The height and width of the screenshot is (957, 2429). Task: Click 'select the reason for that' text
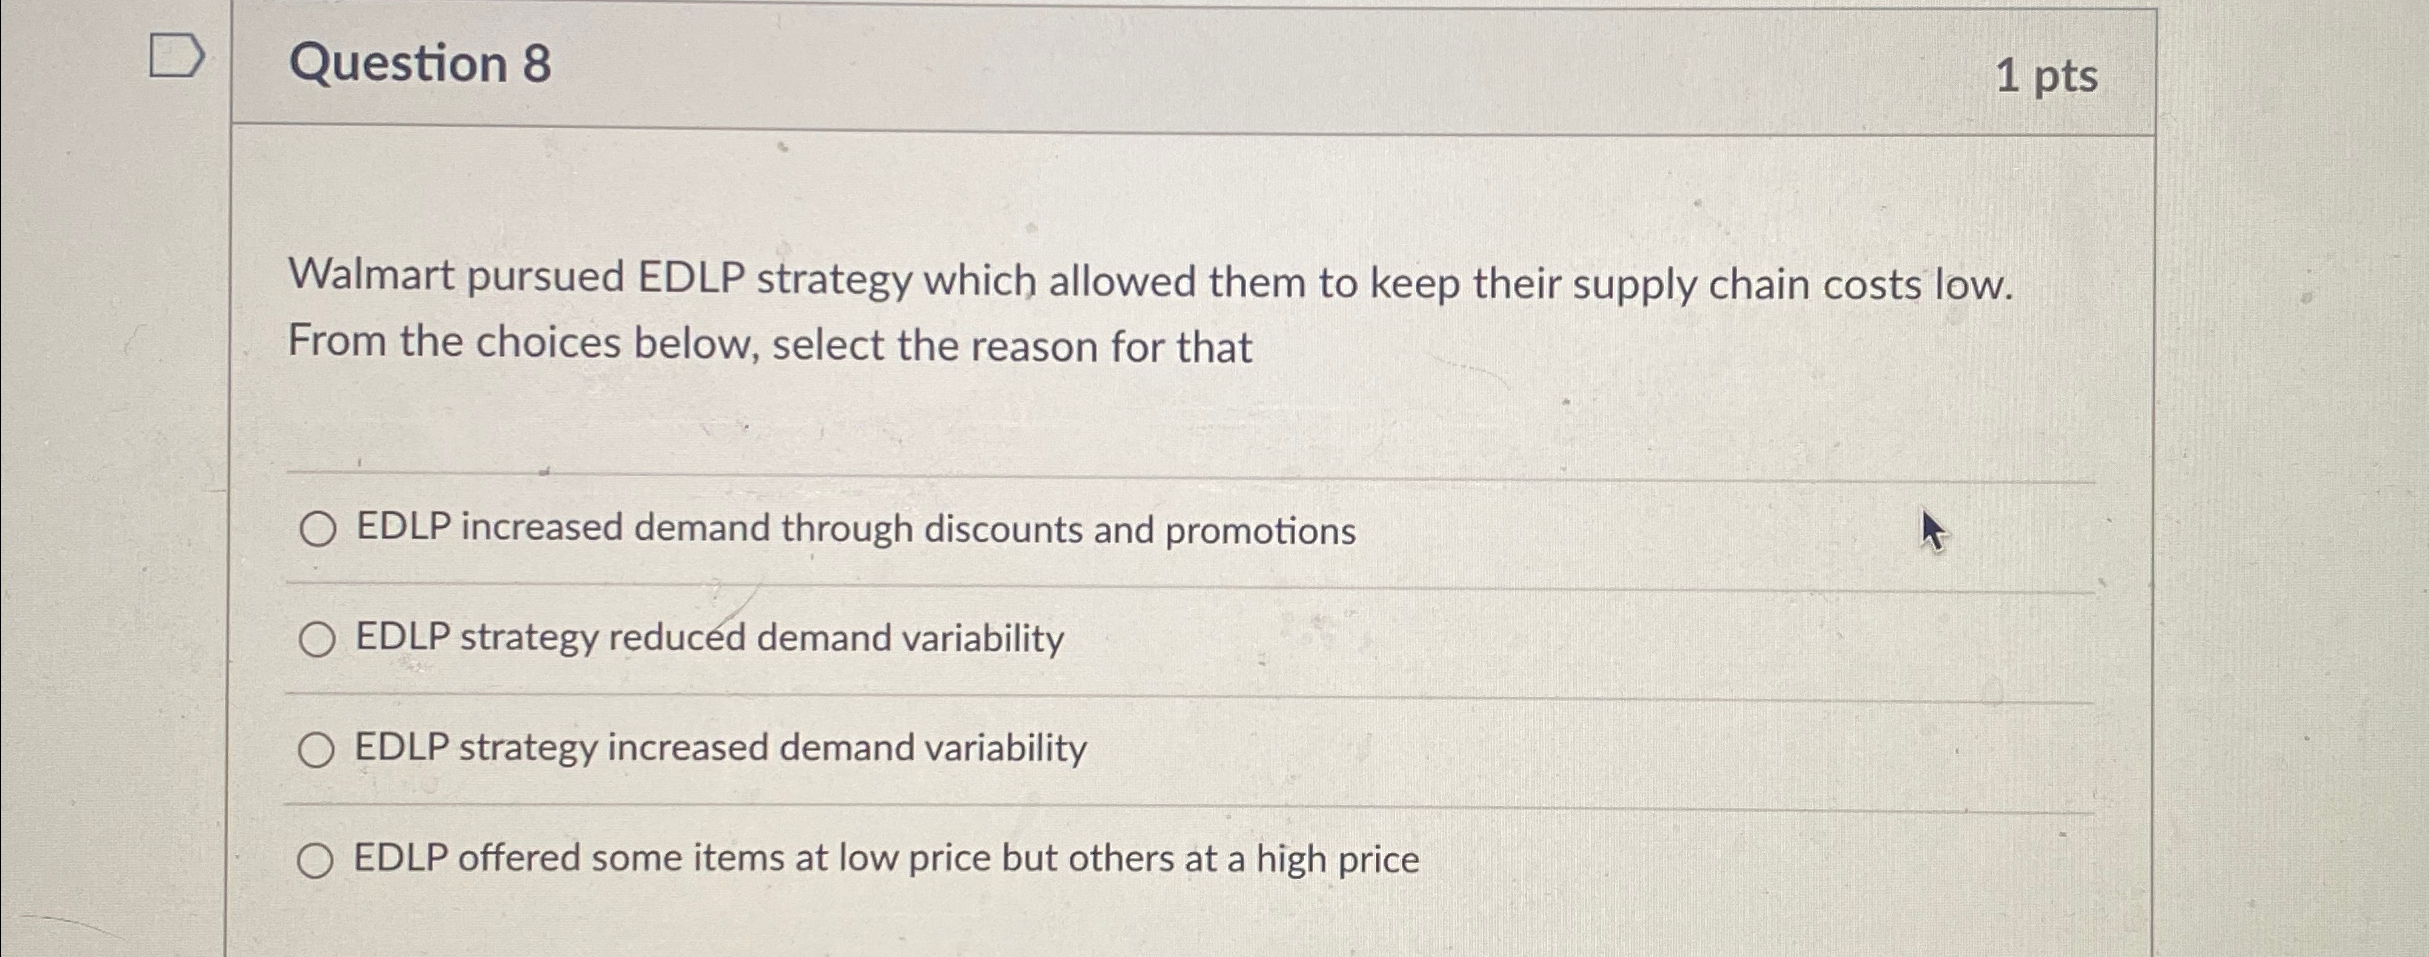pos(1011,347)
